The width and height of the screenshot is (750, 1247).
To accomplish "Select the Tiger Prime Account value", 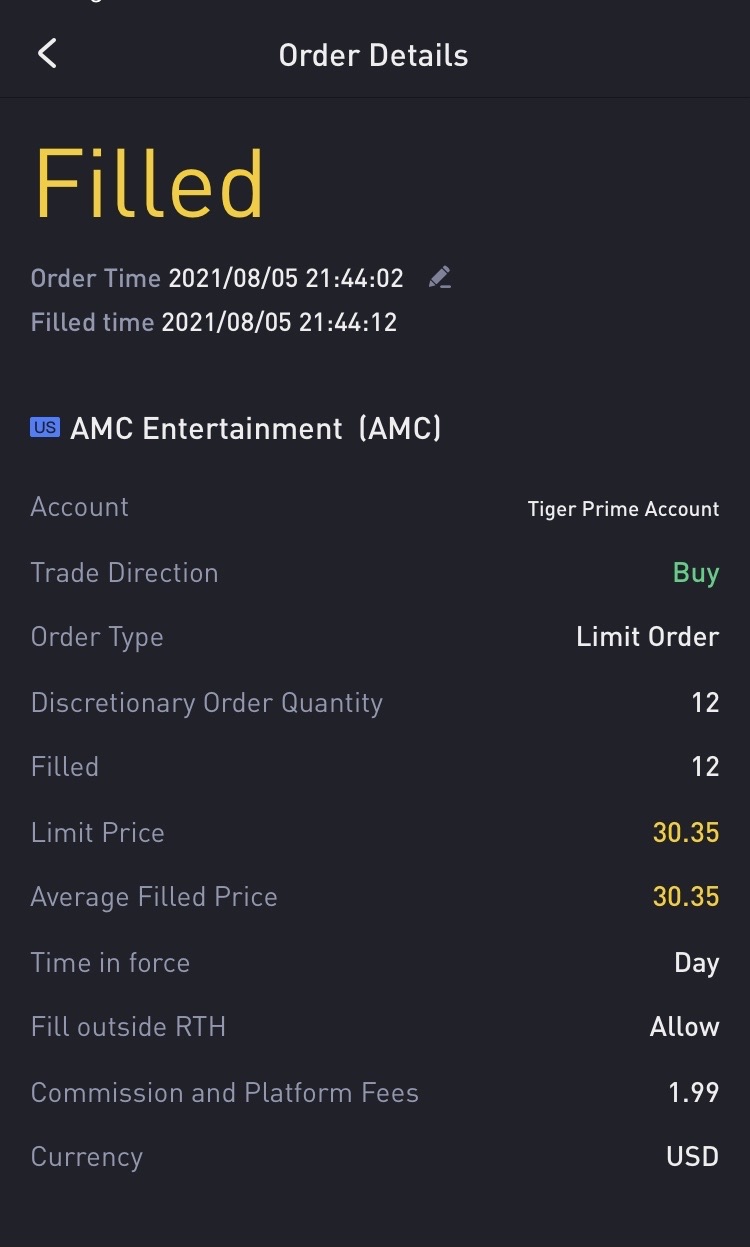I will [x=623, y=509].
